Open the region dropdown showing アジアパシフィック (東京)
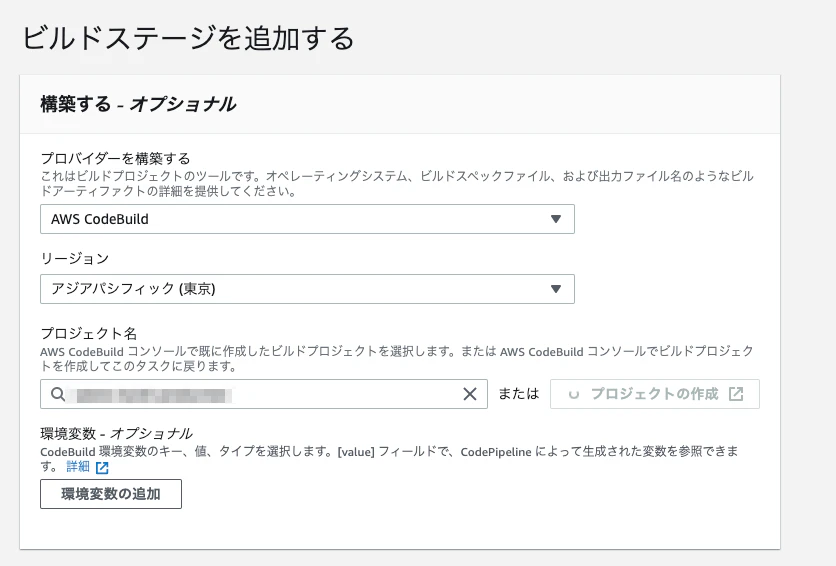Viewport: 836px width, 566px height. tap(307, 289)
